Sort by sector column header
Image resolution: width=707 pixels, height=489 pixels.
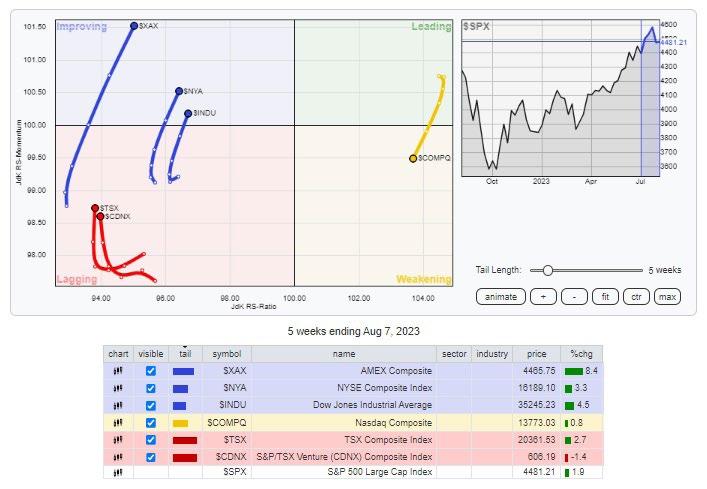(x=454, y=354)
